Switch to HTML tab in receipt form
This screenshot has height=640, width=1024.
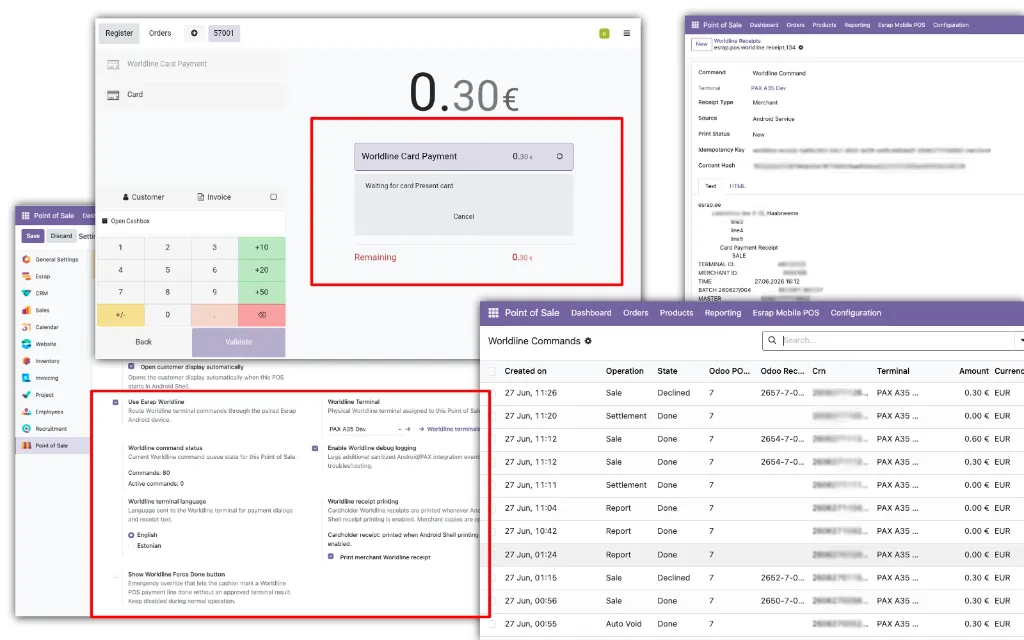point(737,186)
